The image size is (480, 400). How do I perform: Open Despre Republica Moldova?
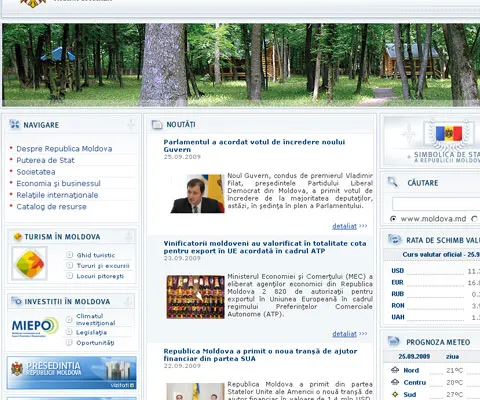64,149
